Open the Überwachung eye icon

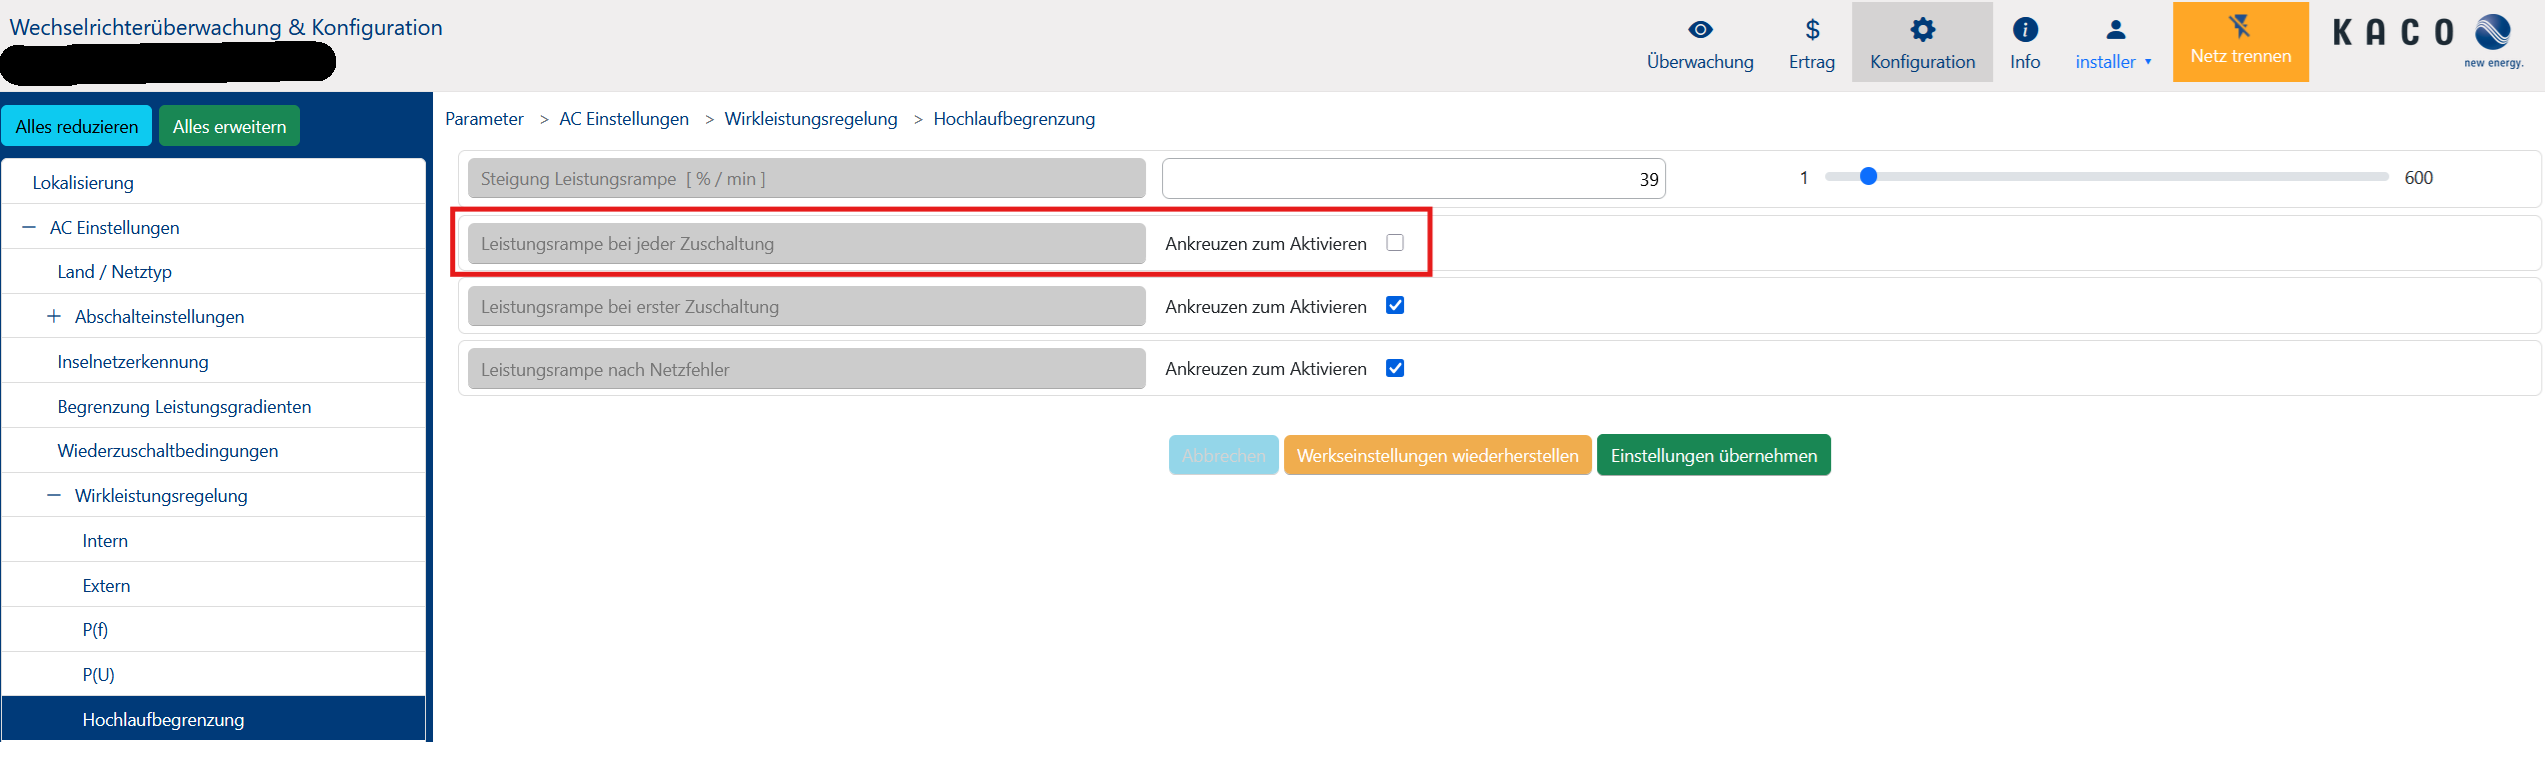tap(1700, 30)
